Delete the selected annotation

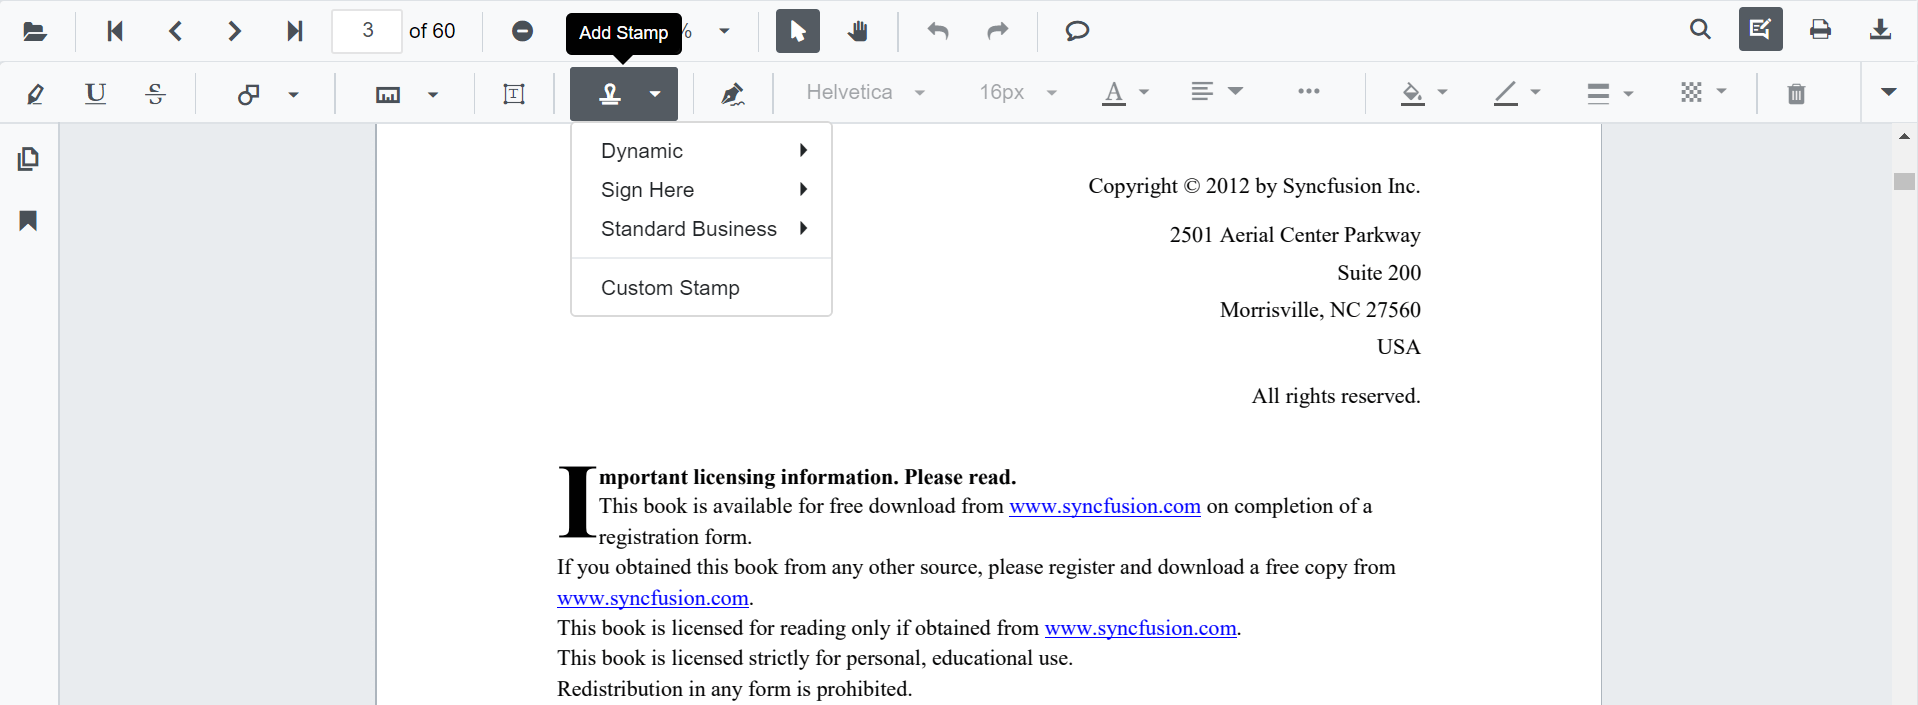tap(1796, 94)
